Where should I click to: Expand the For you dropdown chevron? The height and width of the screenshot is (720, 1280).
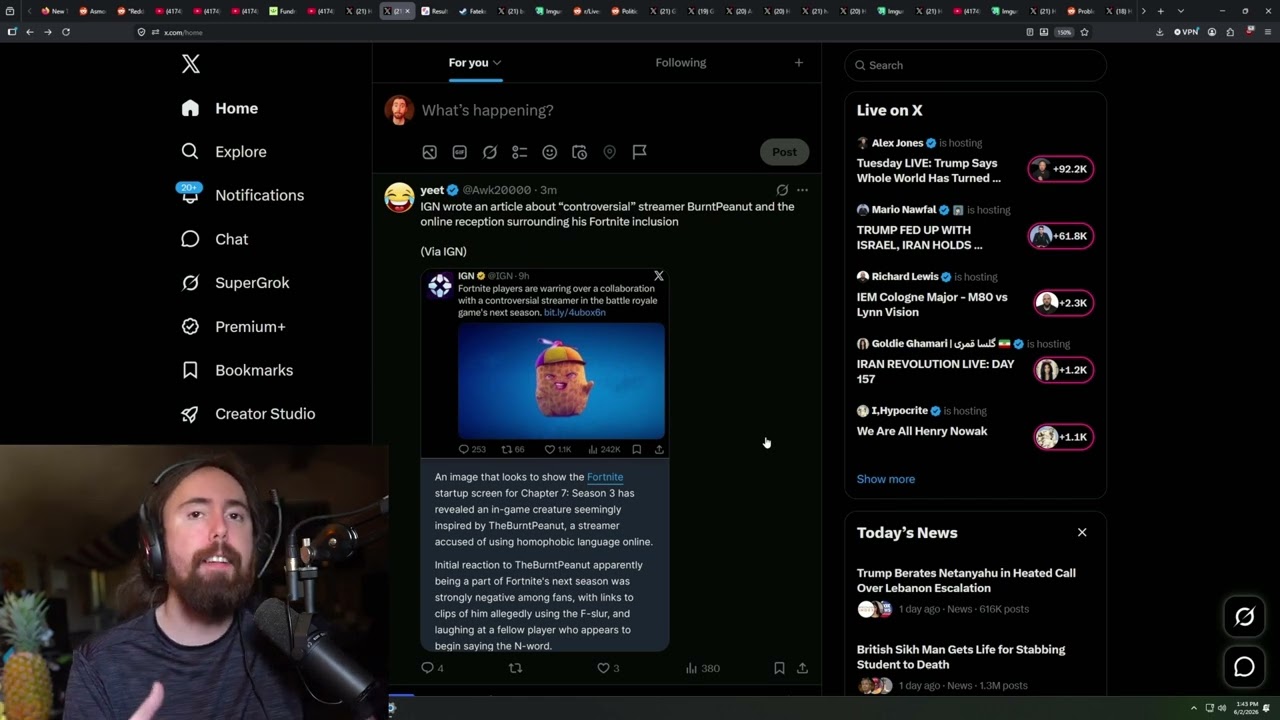497,63
